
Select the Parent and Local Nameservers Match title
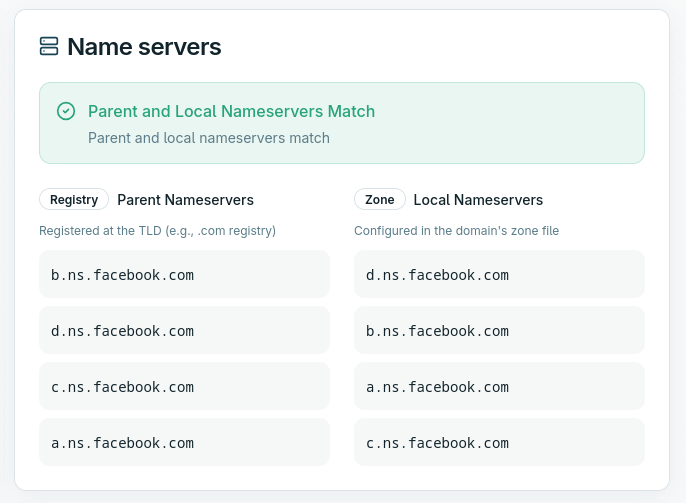click(231, 111)
